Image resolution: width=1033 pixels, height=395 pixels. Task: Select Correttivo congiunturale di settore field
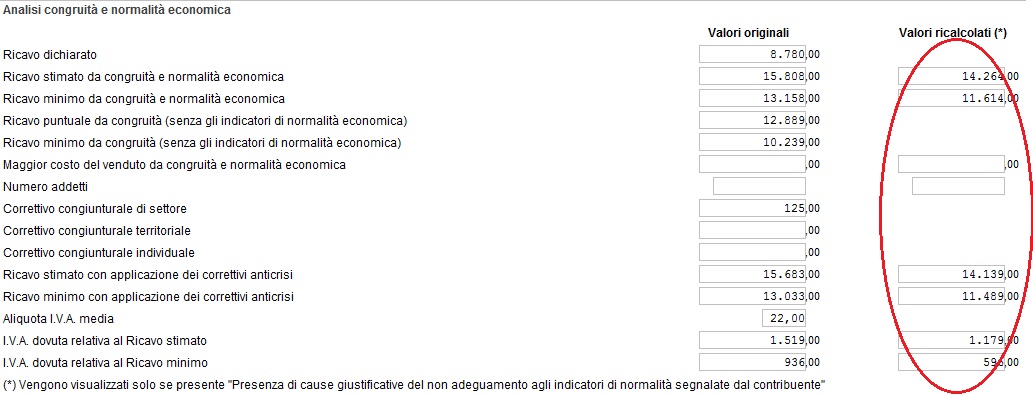point(752,208)
